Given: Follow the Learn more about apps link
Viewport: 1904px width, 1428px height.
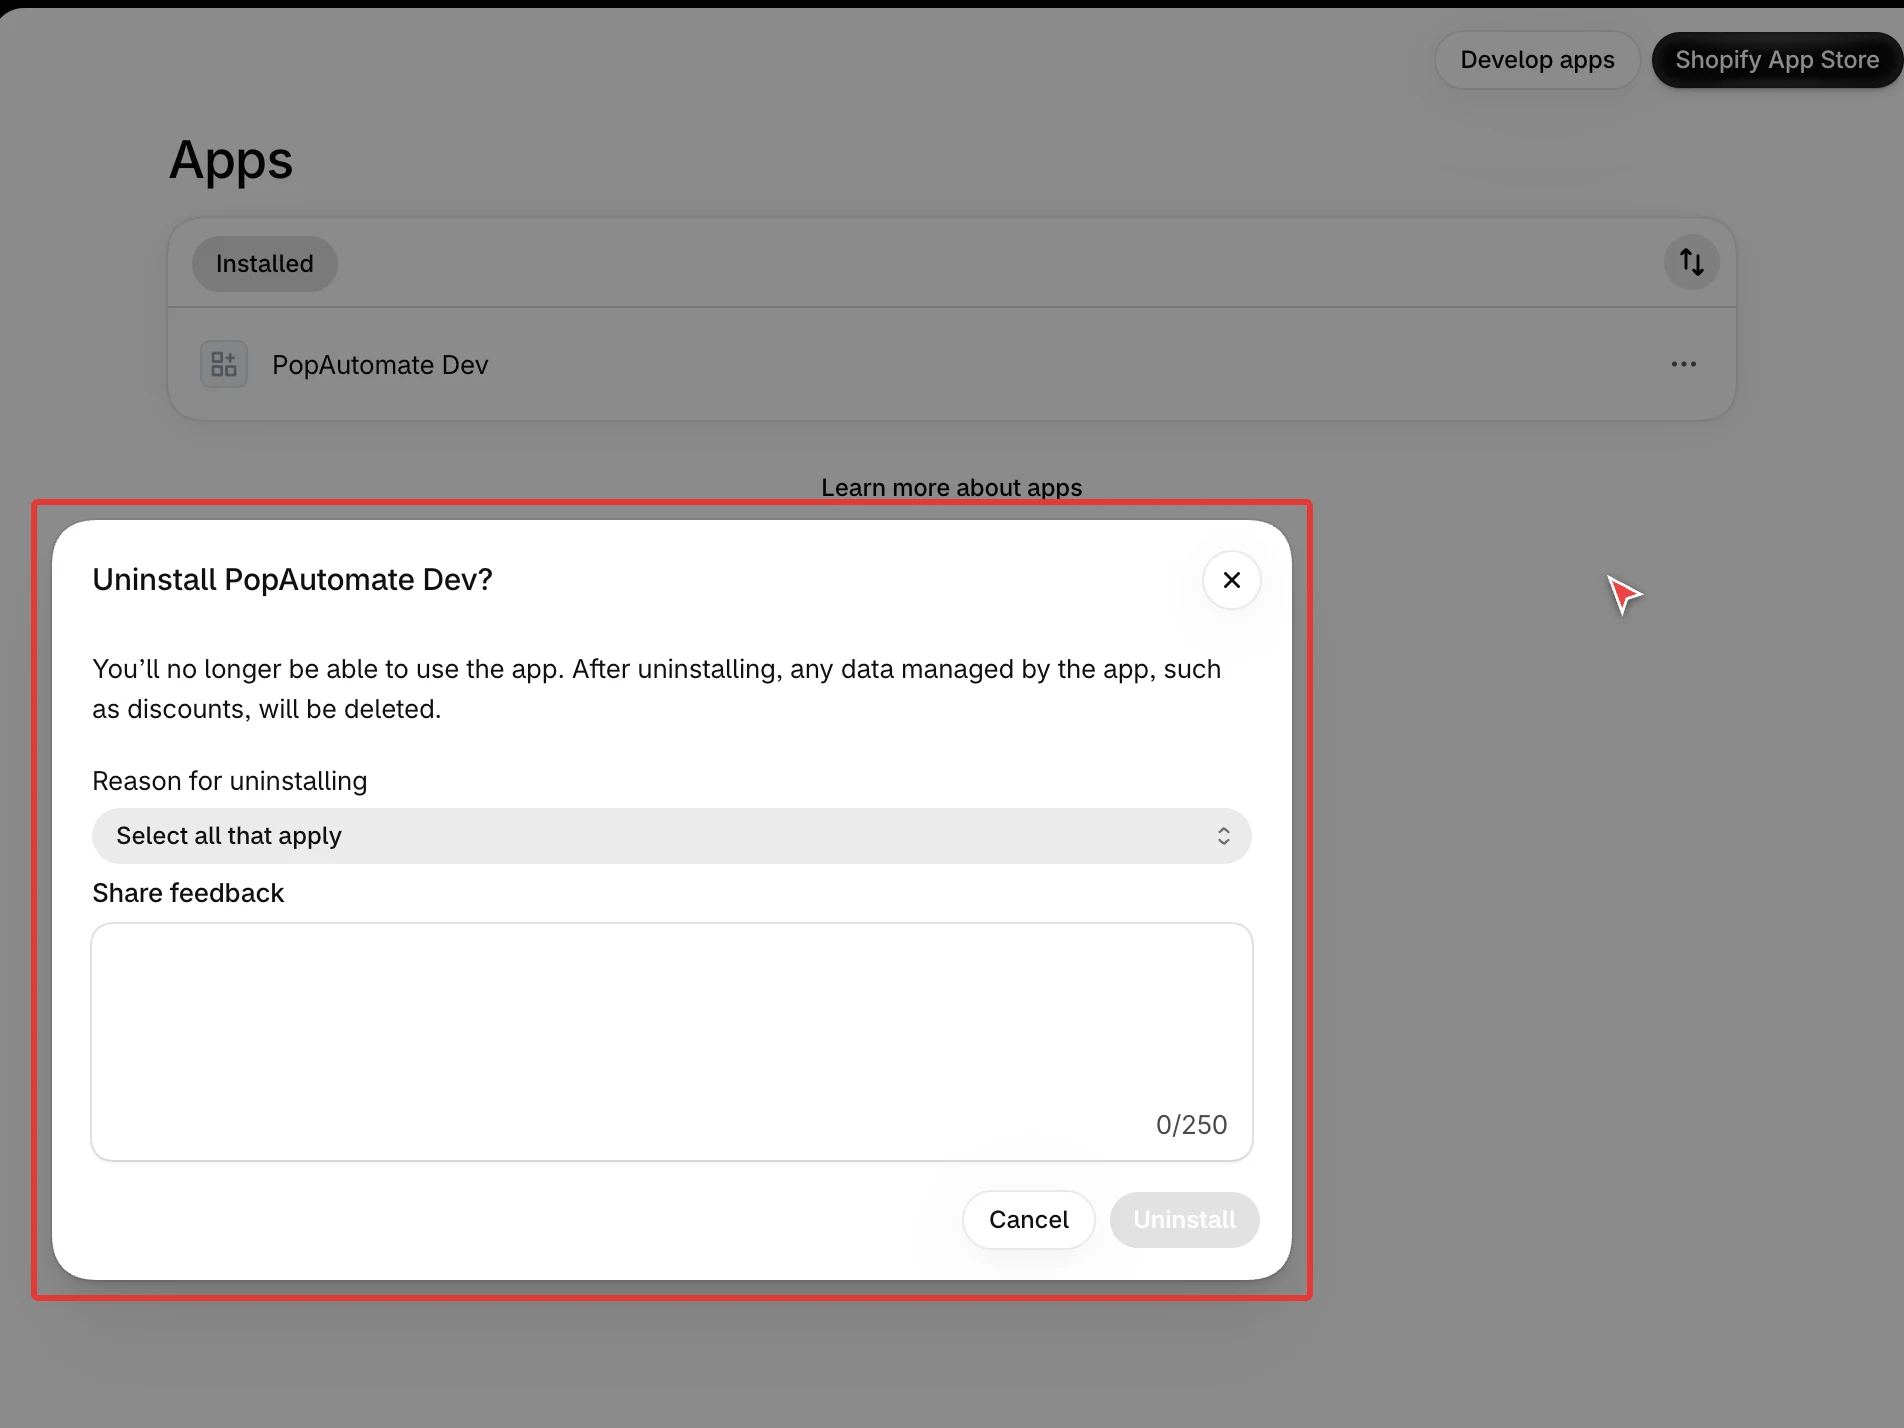Looking at the screenshot, I should [951, 488].
